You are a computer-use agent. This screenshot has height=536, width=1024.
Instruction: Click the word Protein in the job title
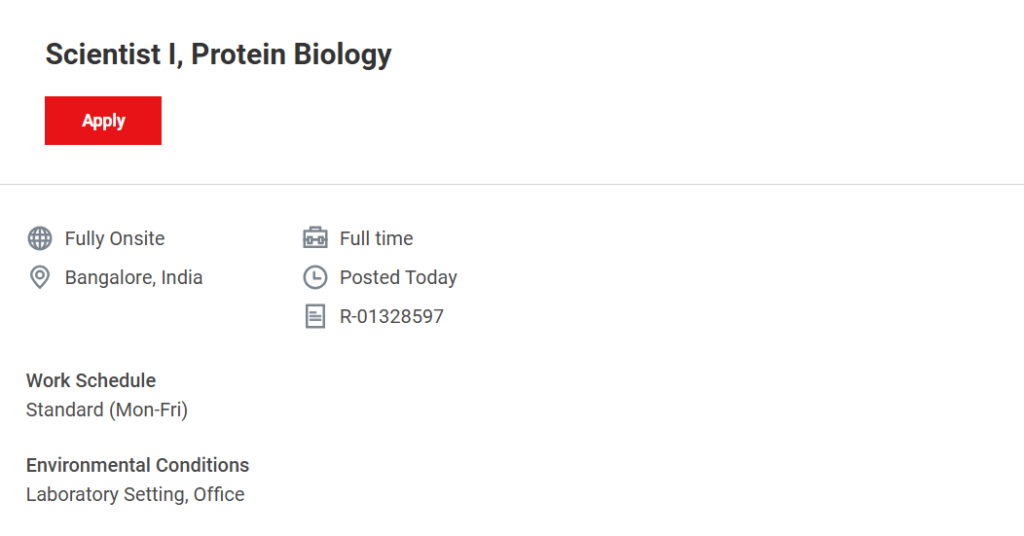pyautogui.click(x=238, y=54)
